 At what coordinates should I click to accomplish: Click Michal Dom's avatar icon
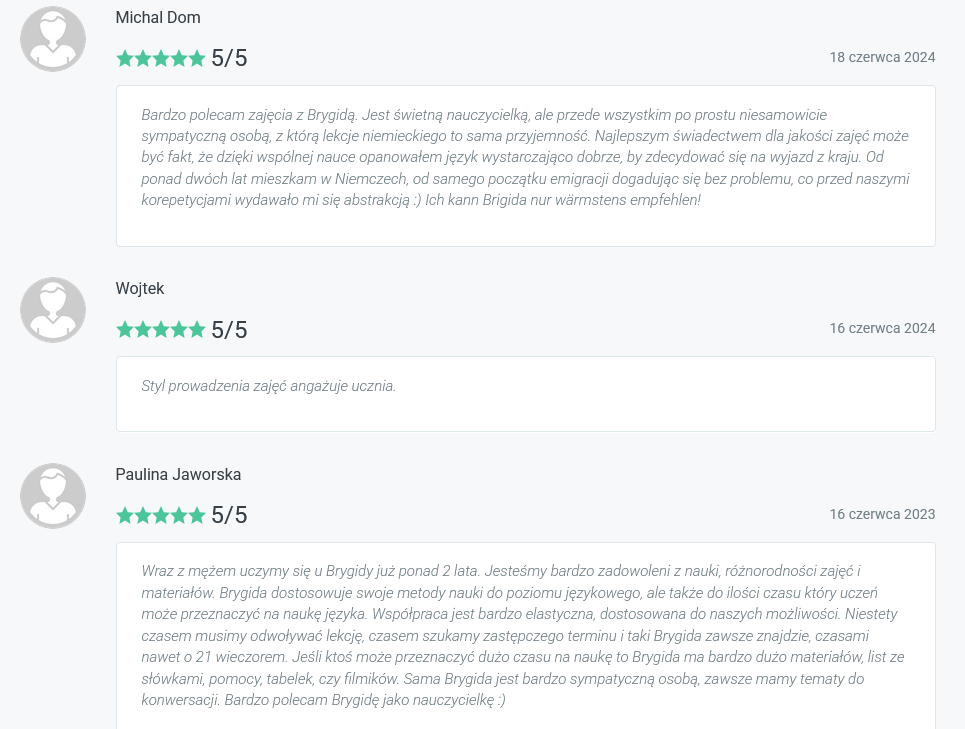[53, 39]
